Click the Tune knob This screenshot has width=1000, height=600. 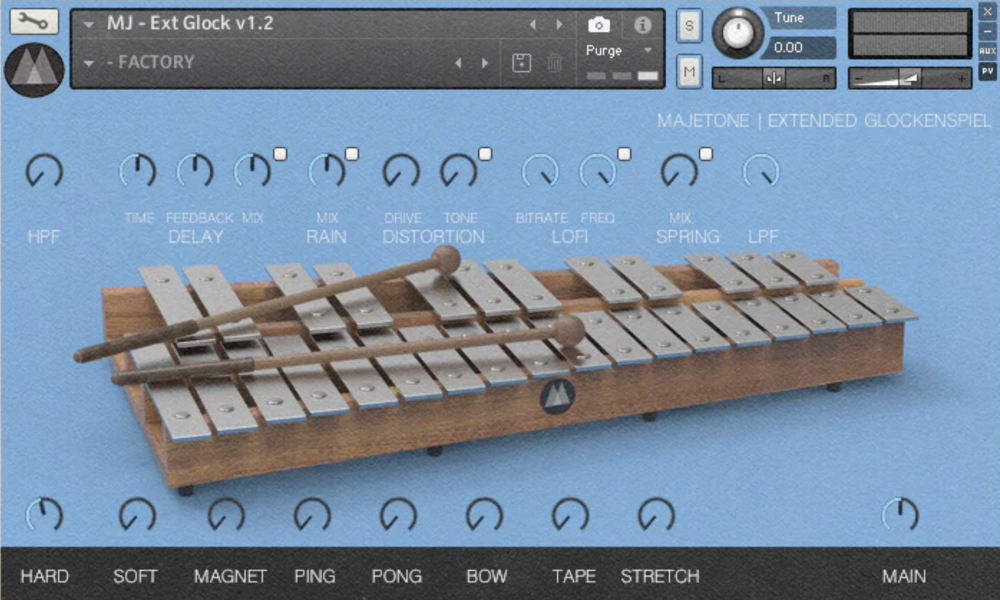738,33
